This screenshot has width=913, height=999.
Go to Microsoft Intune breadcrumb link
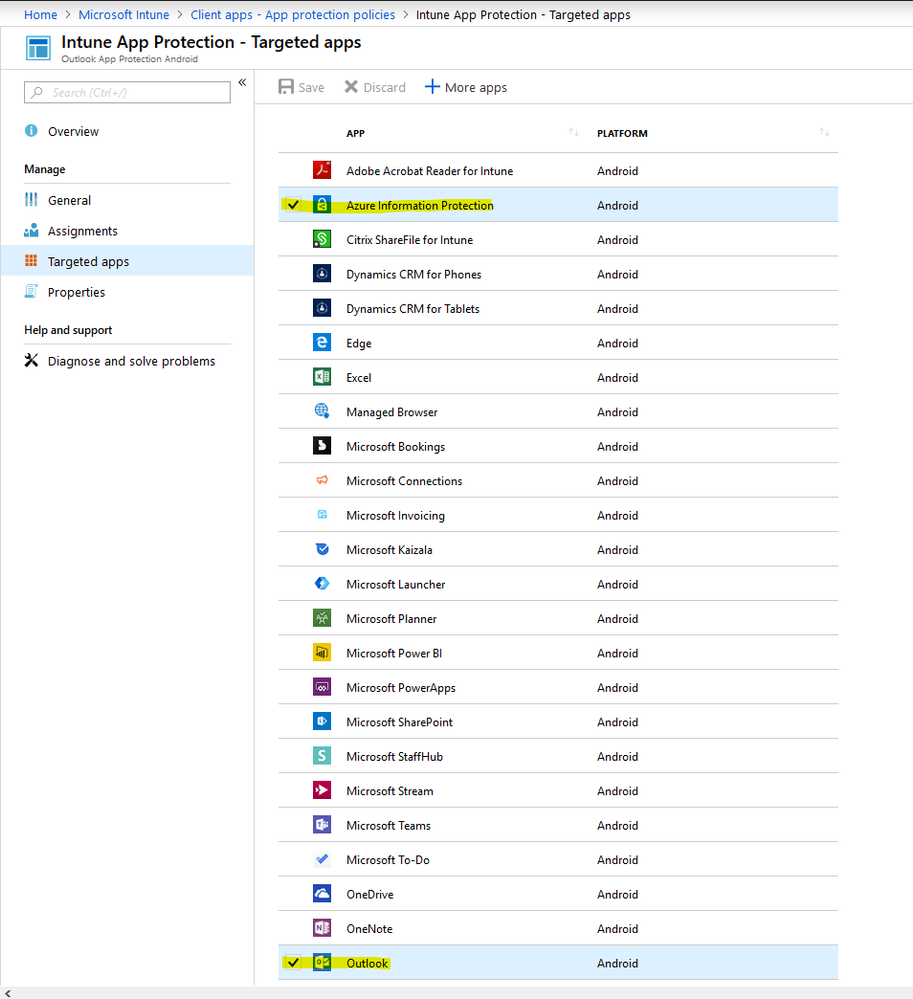(124, 15)
